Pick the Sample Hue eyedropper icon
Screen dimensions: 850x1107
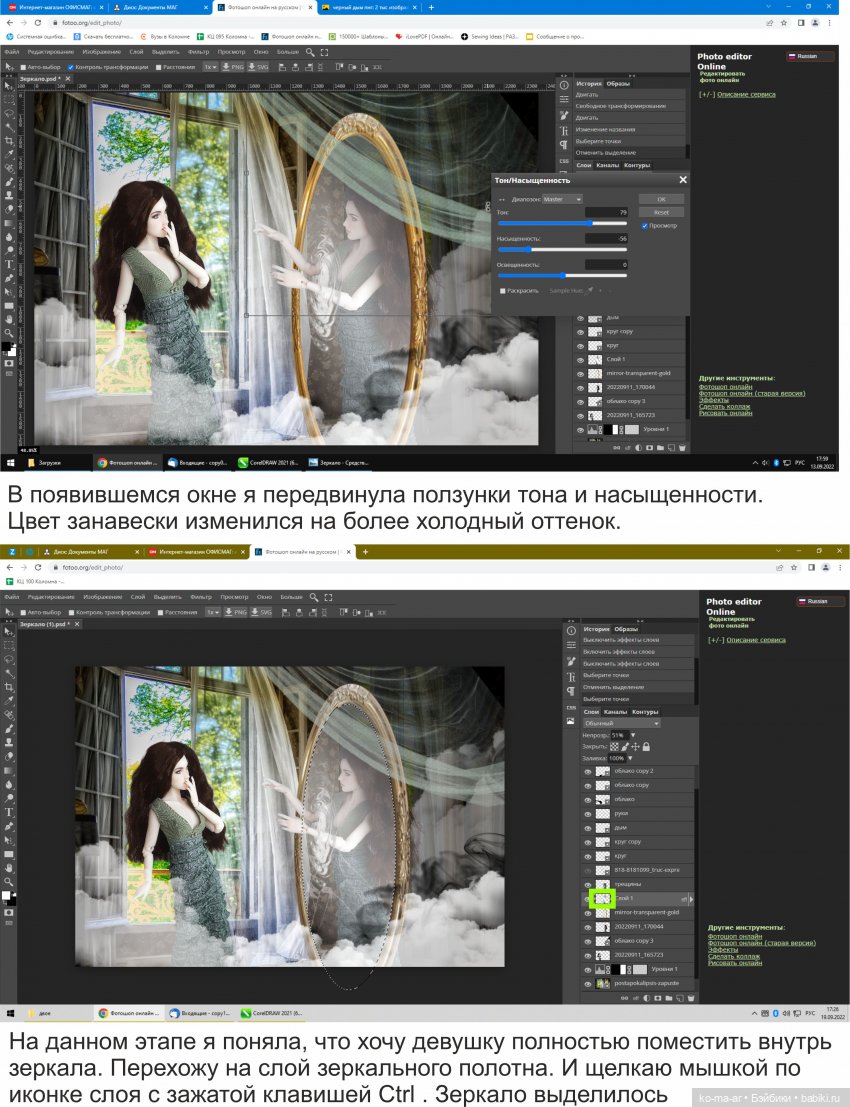[590, 290]
